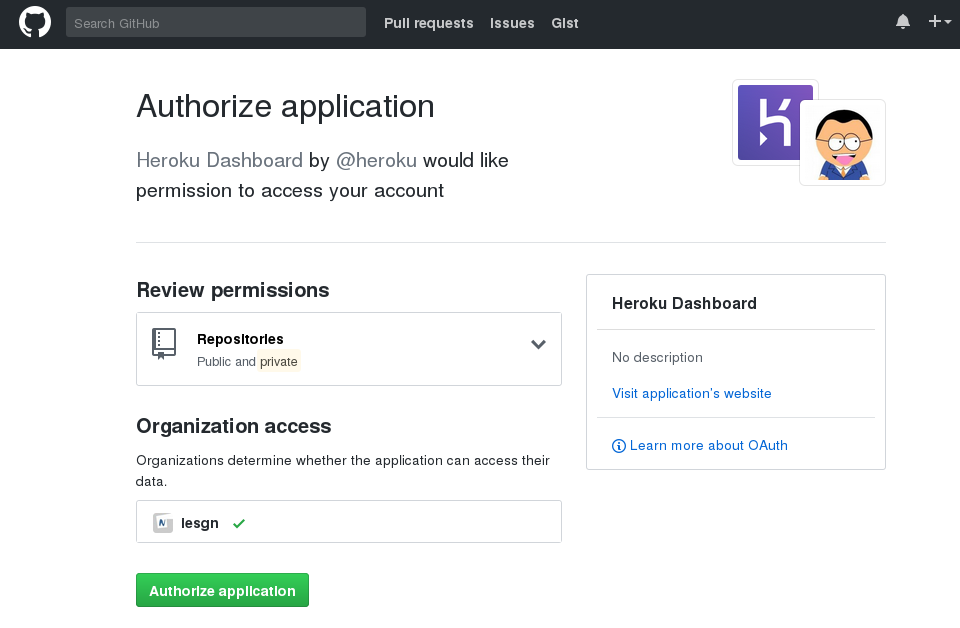Click the Heroku purple logo image

[774, 122]
